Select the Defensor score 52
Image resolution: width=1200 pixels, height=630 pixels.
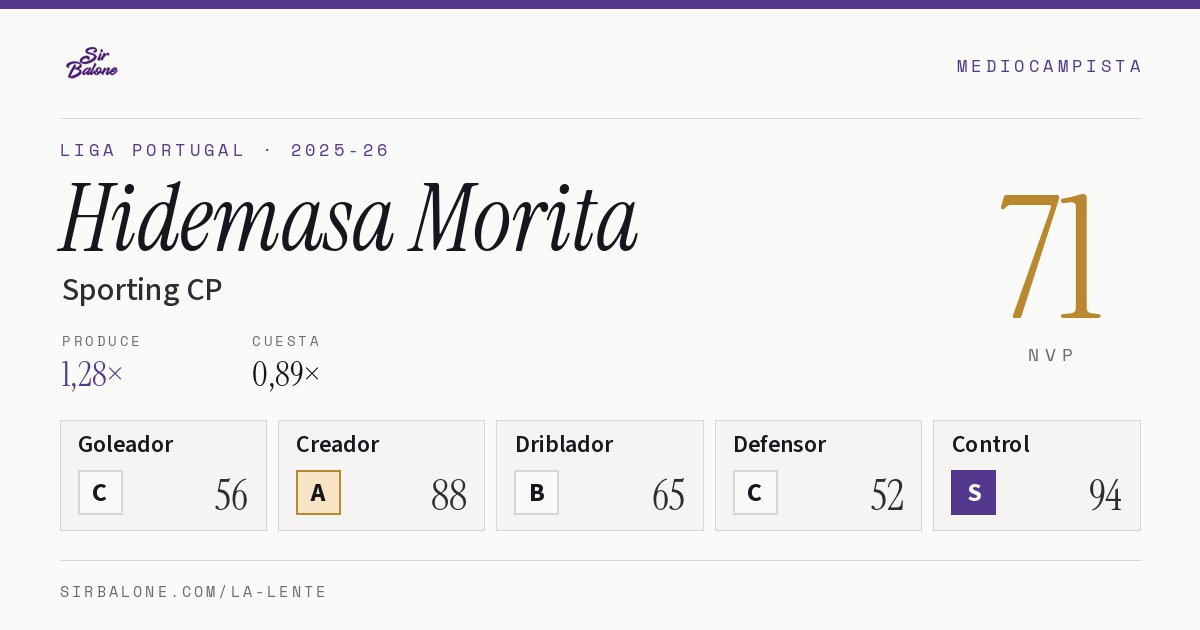coord(887,495)
